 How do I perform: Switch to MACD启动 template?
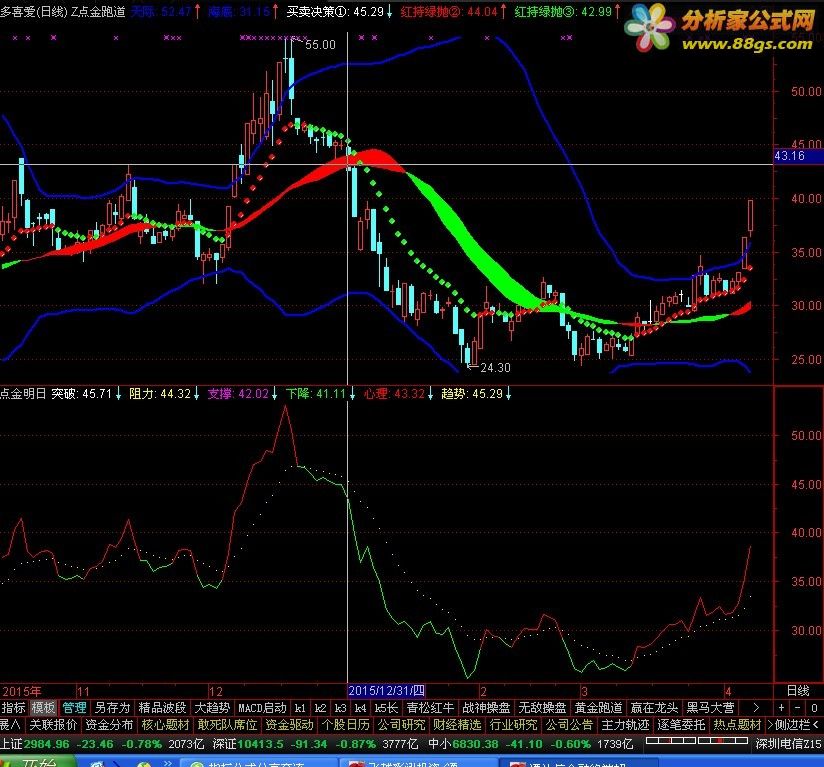click(262, 708)
